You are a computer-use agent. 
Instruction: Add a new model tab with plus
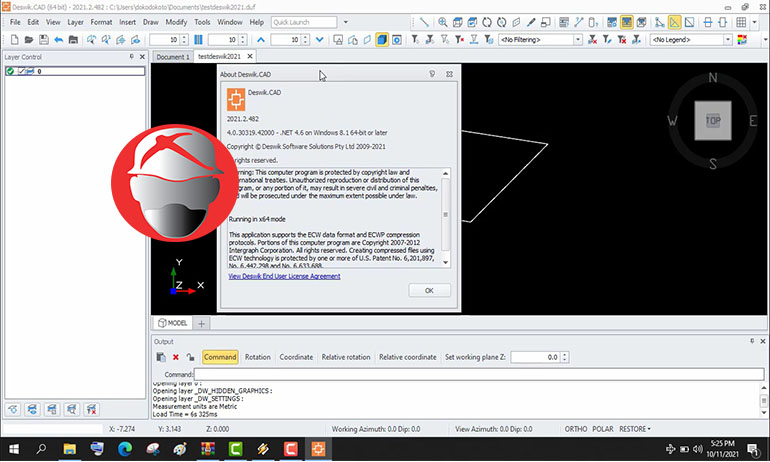click(x=201, y=323)
